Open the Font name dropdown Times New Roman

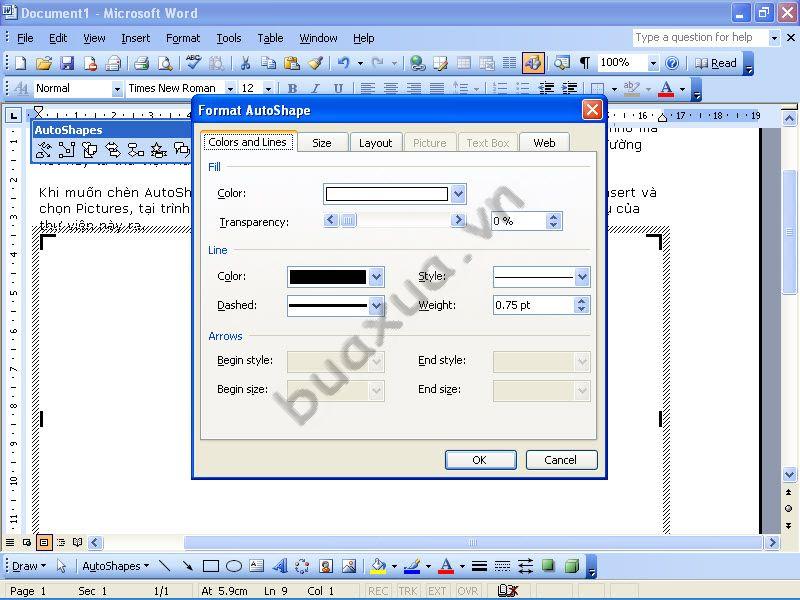point(230,89)
